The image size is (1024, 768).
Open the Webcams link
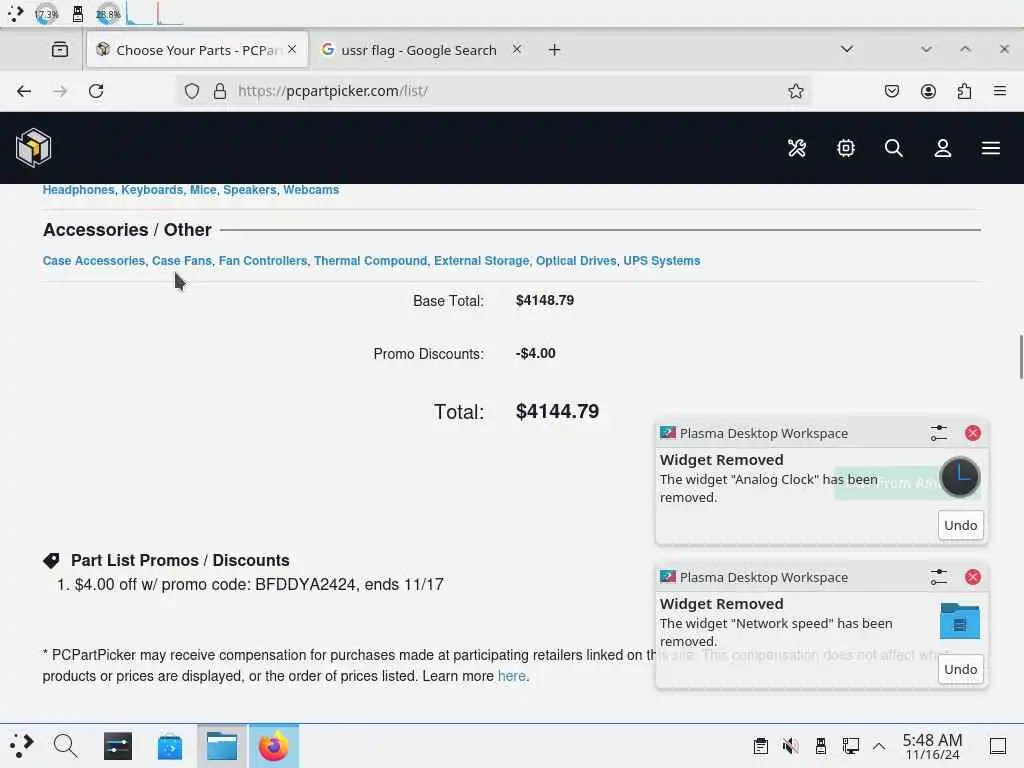click(311, 189)
